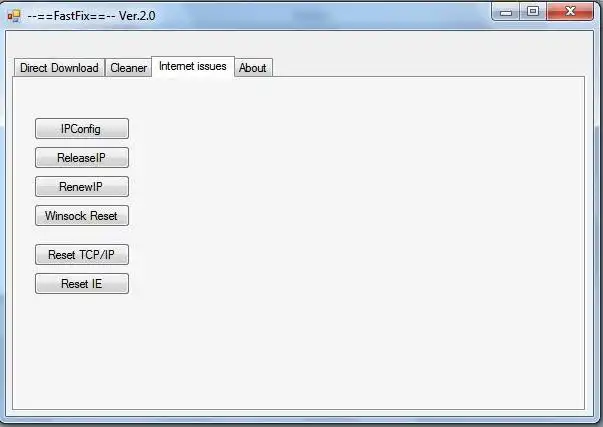Click blank tab strip space beside About tab
The width and height of the screenshot is (603, 427).
427,67
